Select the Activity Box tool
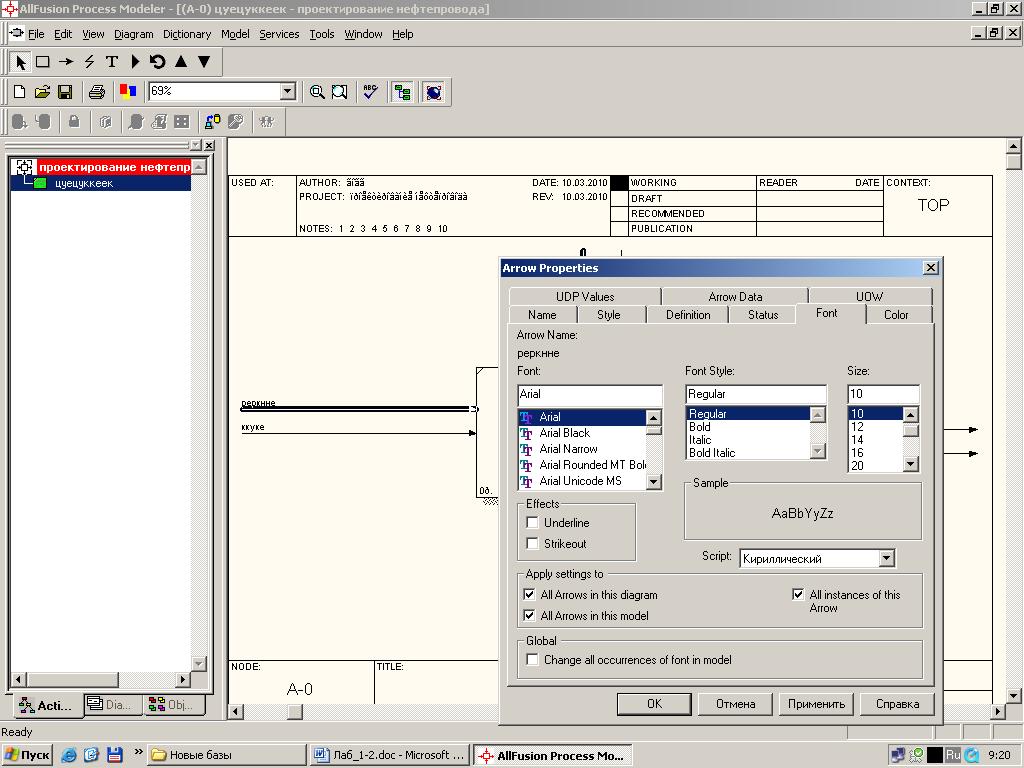 tap(43, 62)
